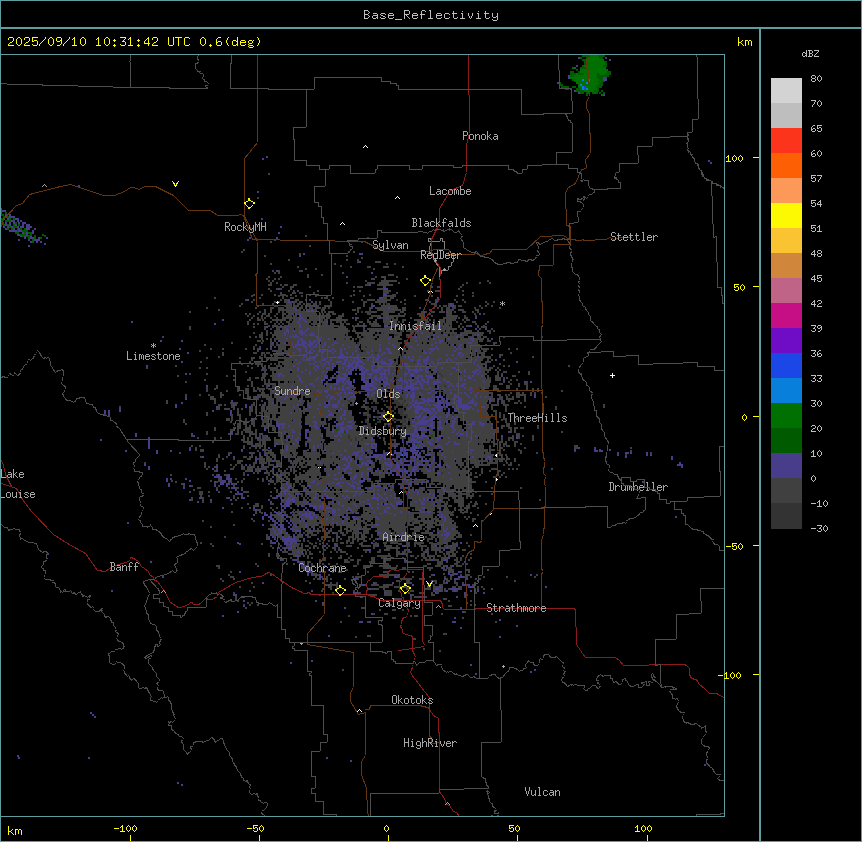Click the Banff label

(x=124, y=567)
